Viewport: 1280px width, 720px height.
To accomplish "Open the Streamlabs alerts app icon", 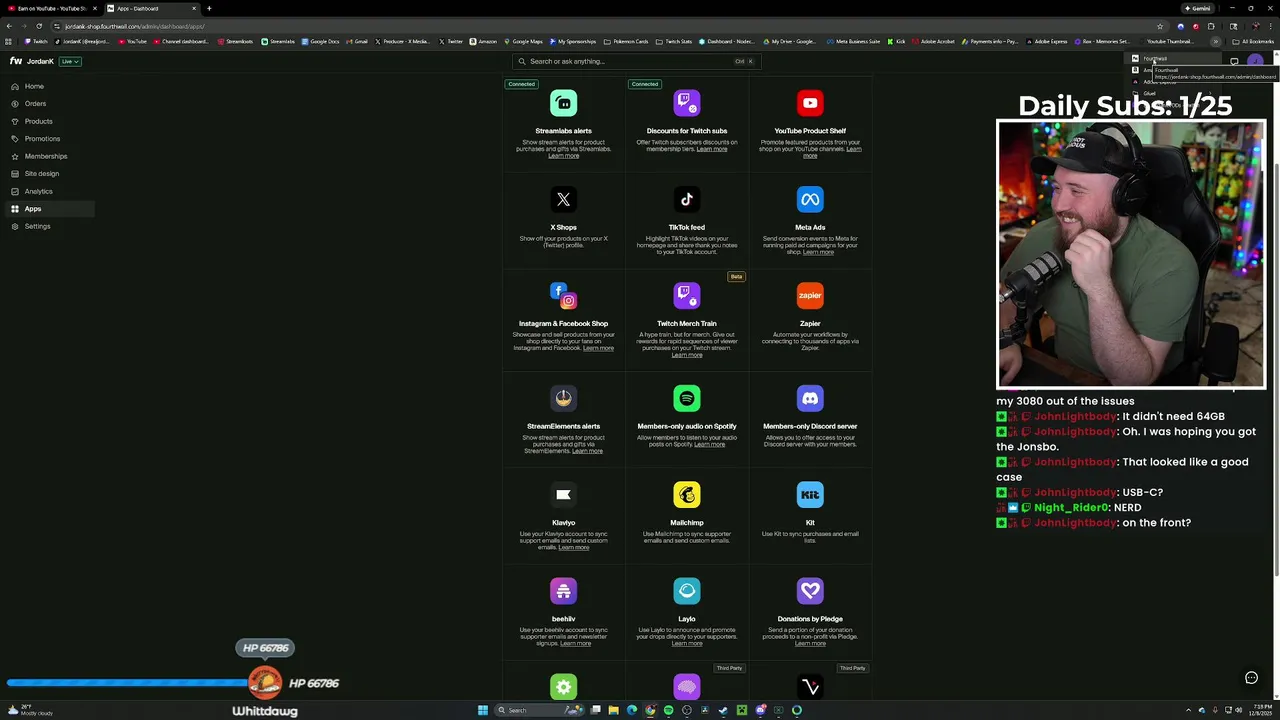I will pyautogui.click(x=563, y=103).
